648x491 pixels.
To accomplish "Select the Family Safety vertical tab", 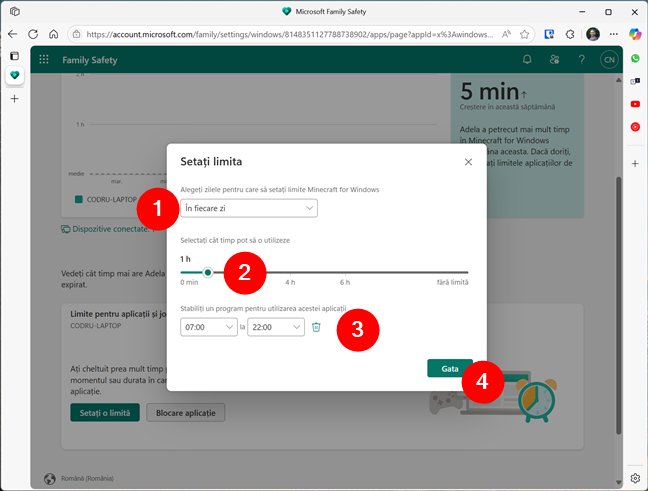I will coord(14,75).
